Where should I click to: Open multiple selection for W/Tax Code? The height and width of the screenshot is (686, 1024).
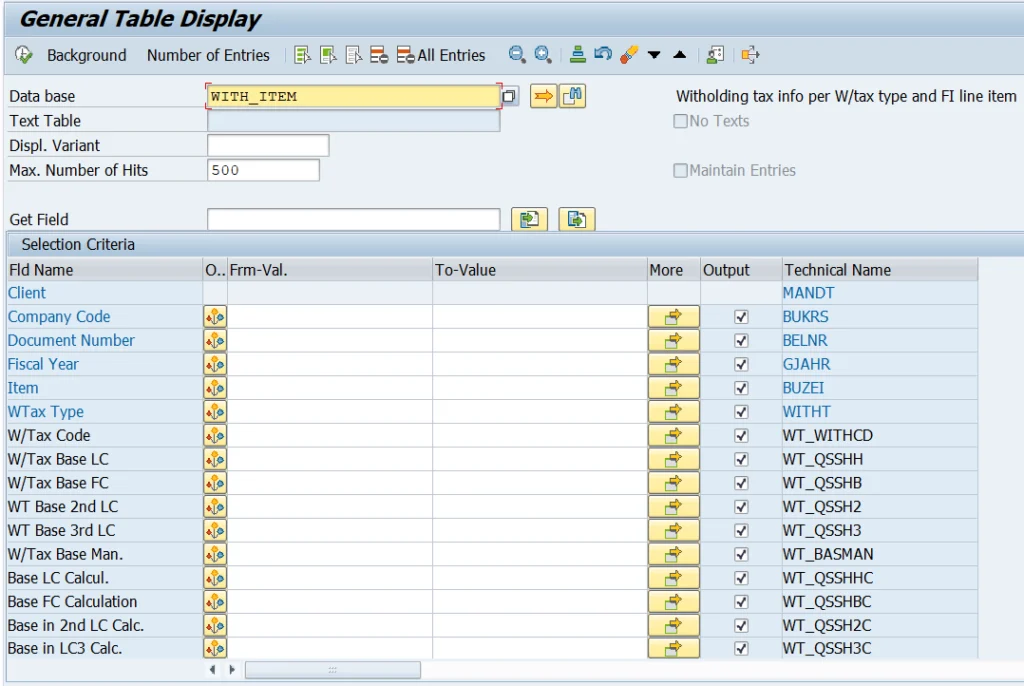(x=673, y=436)
